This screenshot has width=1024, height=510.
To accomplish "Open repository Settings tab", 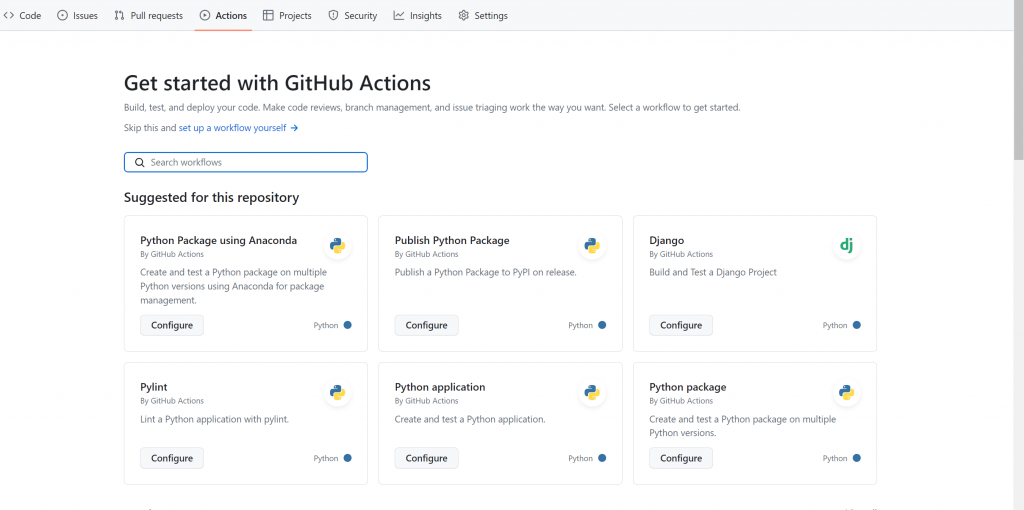I will pyautogui.click(x=483, y=16).
